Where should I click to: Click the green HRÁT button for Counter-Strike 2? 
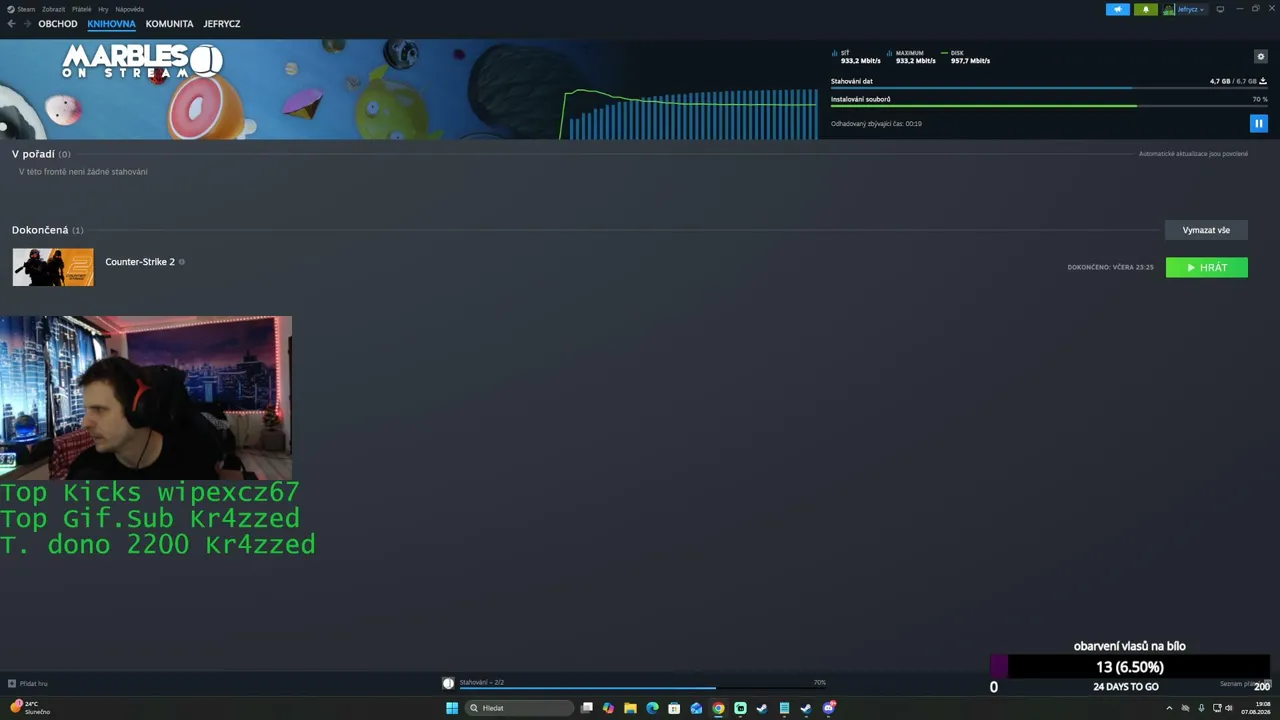[1207, 267]
